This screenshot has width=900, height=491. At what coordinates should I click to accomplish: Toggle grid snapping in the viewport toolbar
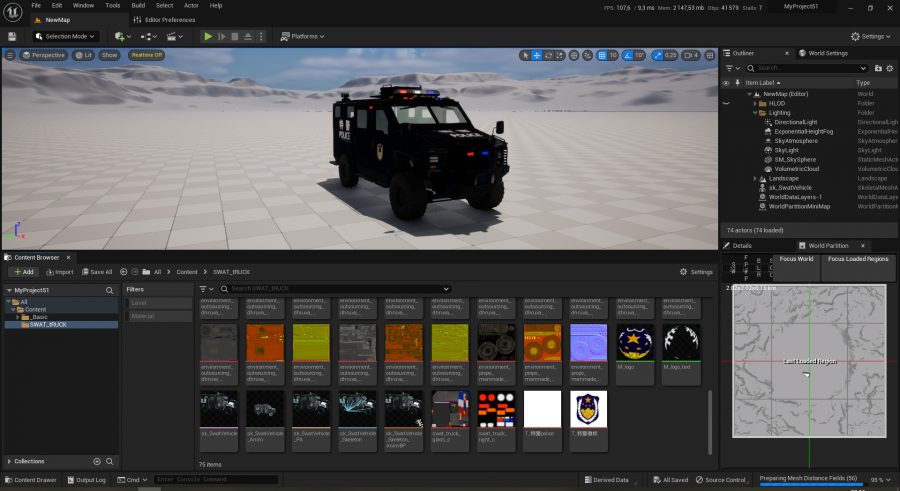point(602,55)
